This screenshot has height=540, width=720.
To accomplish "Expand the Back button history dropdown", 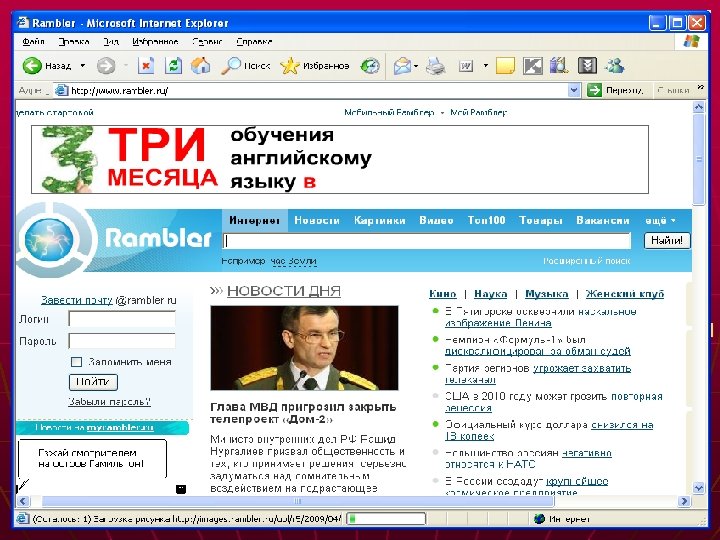I will [x=83, y=66].
